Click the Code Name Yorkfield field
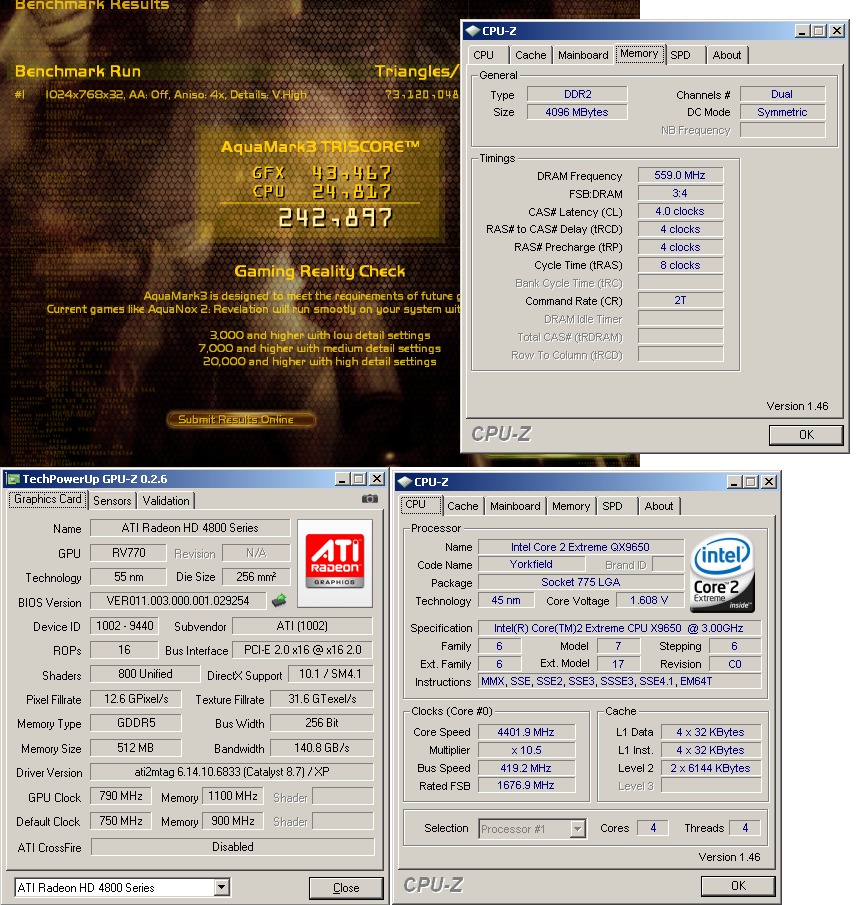Screen dimensions: 859x905 click(x=531, y=564)
